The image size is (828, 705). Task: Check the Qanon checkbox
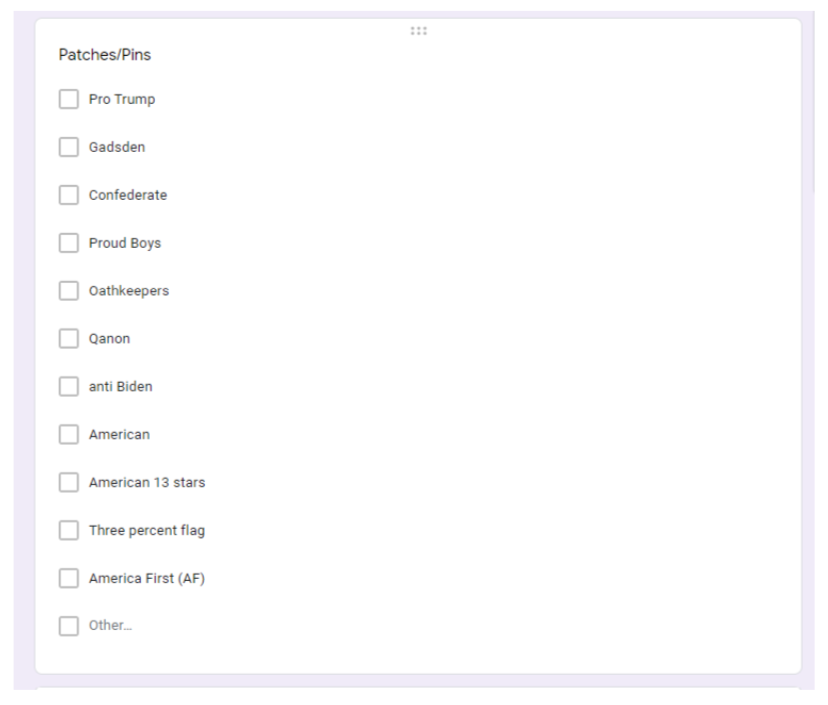point(69,339)
